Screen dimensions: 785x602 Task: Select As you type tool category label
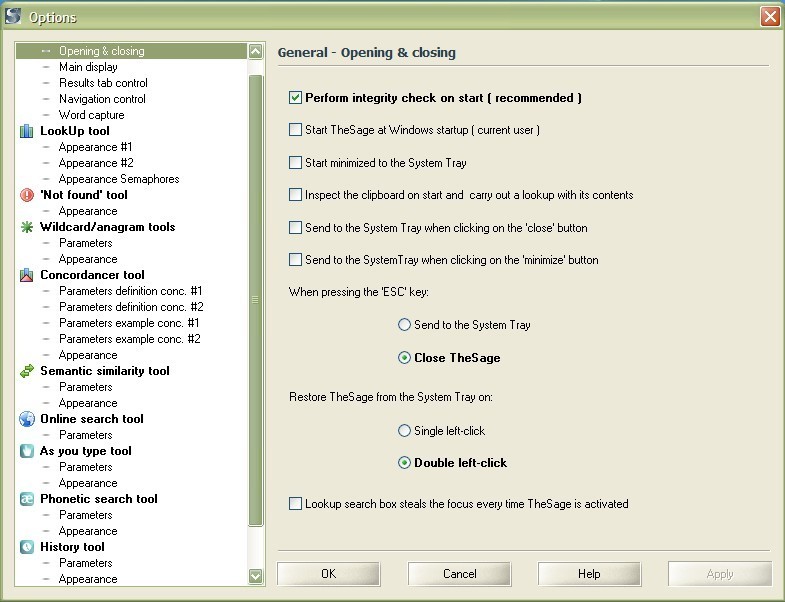coord(86,451)
